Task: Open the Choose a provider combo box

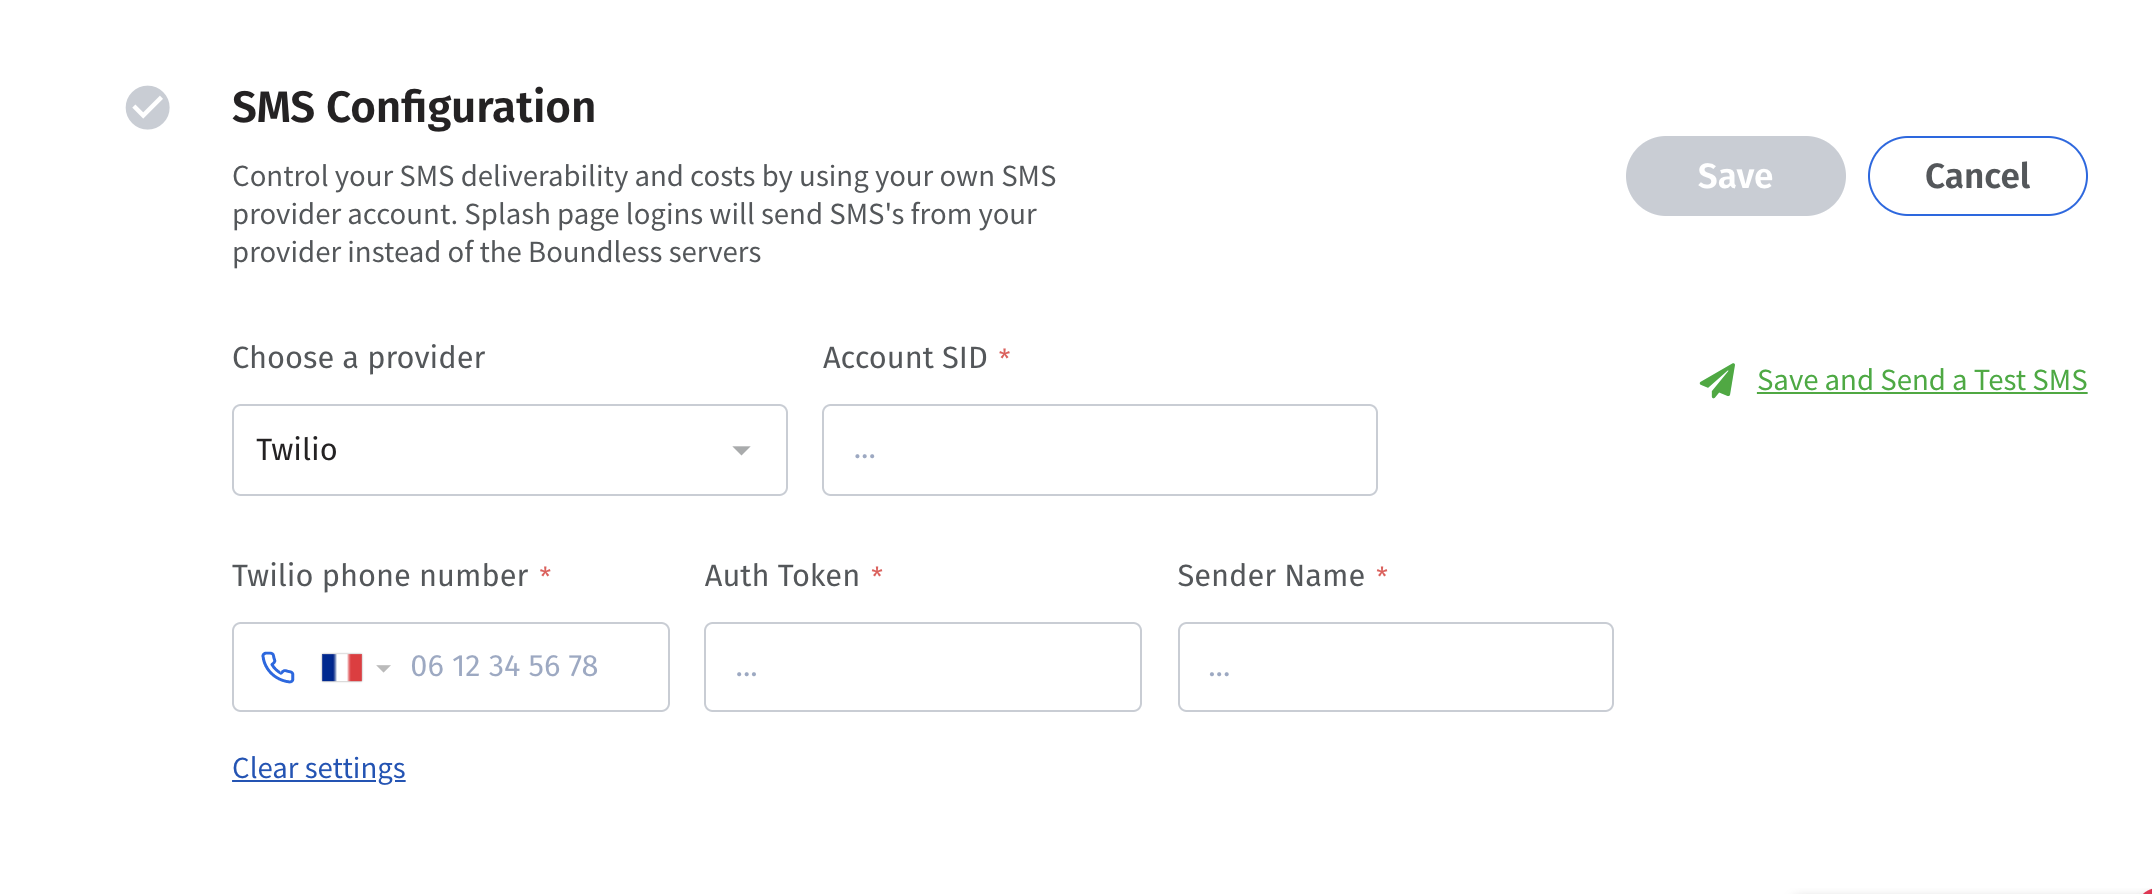Action: click(510, 450)
